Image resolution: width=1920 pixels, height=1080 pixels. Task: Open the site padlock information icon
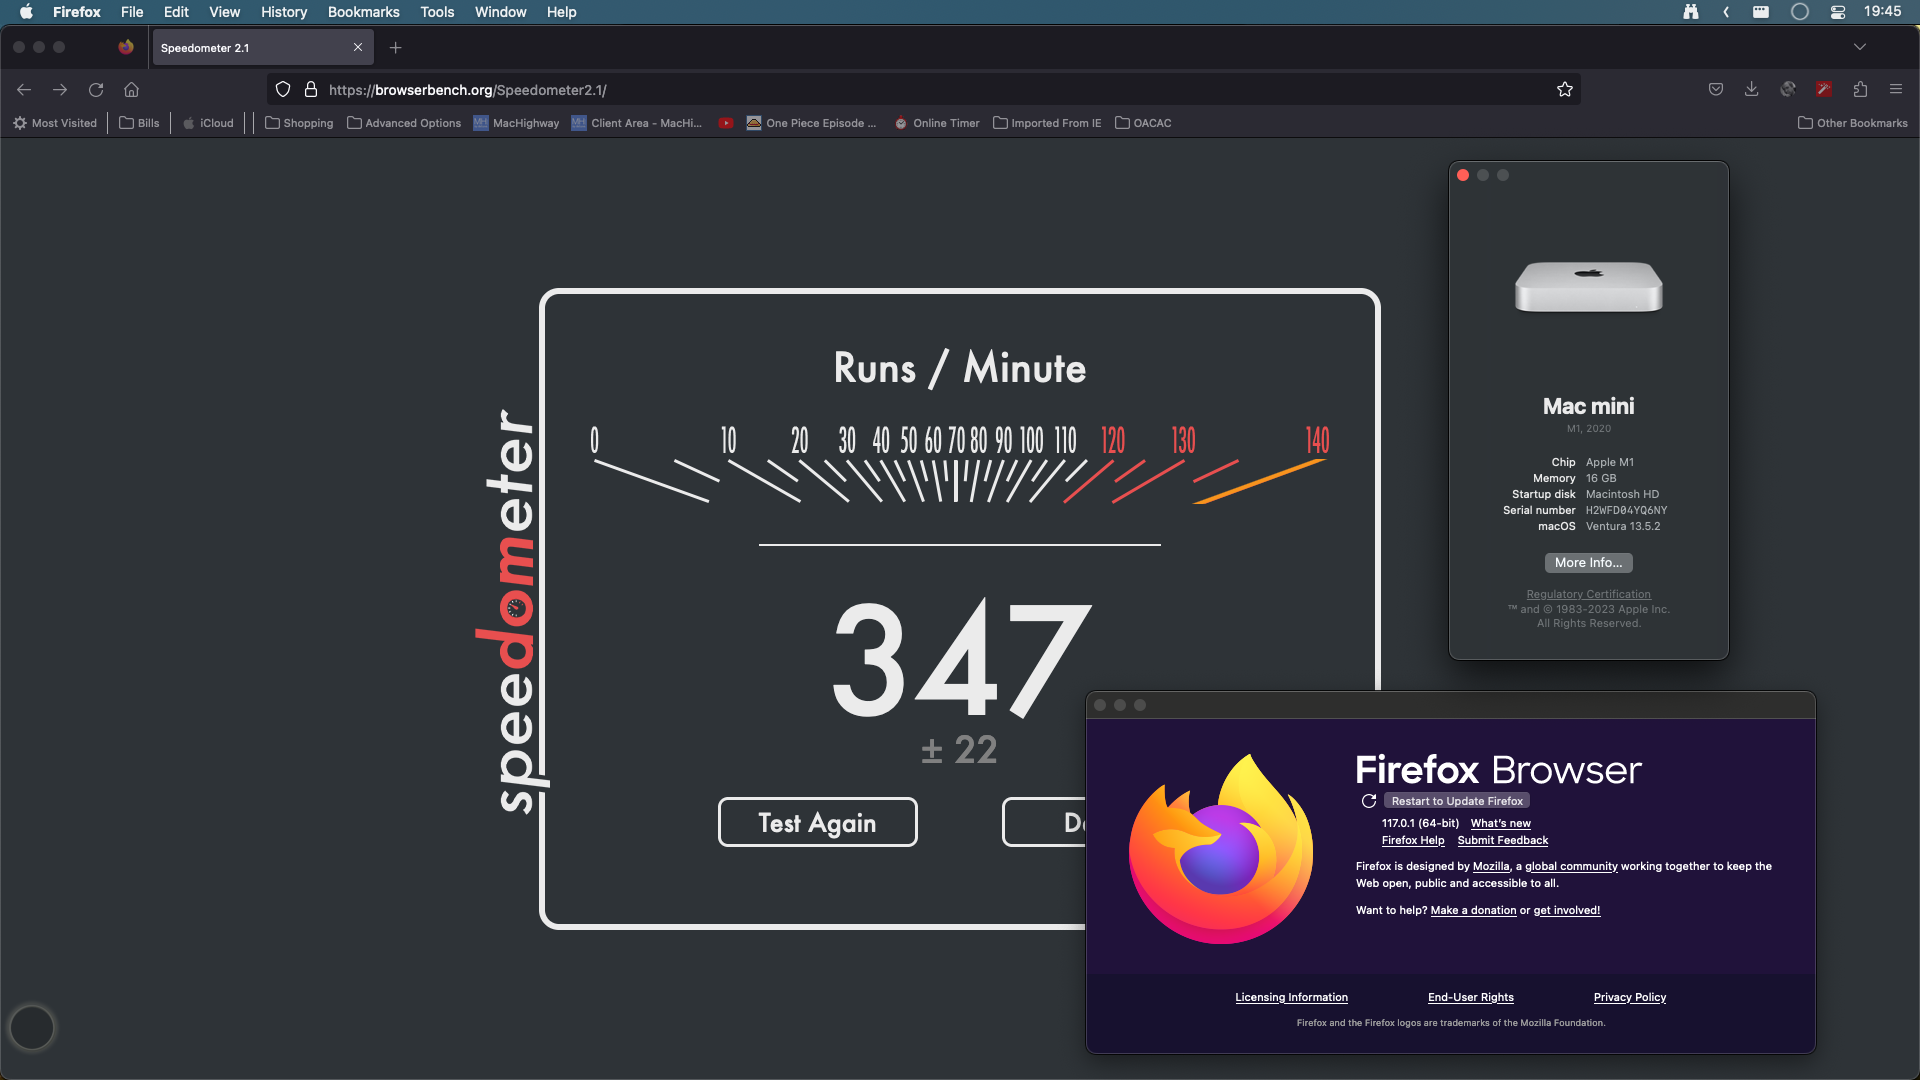(x=311, y=90)
